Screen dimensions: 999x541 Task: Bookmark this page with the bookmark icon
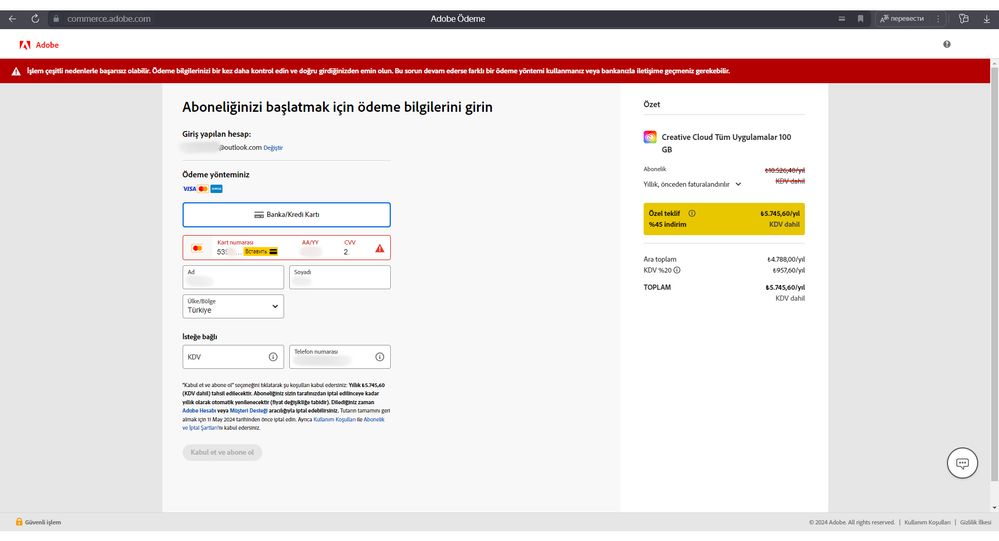click(x=860, y=18)
